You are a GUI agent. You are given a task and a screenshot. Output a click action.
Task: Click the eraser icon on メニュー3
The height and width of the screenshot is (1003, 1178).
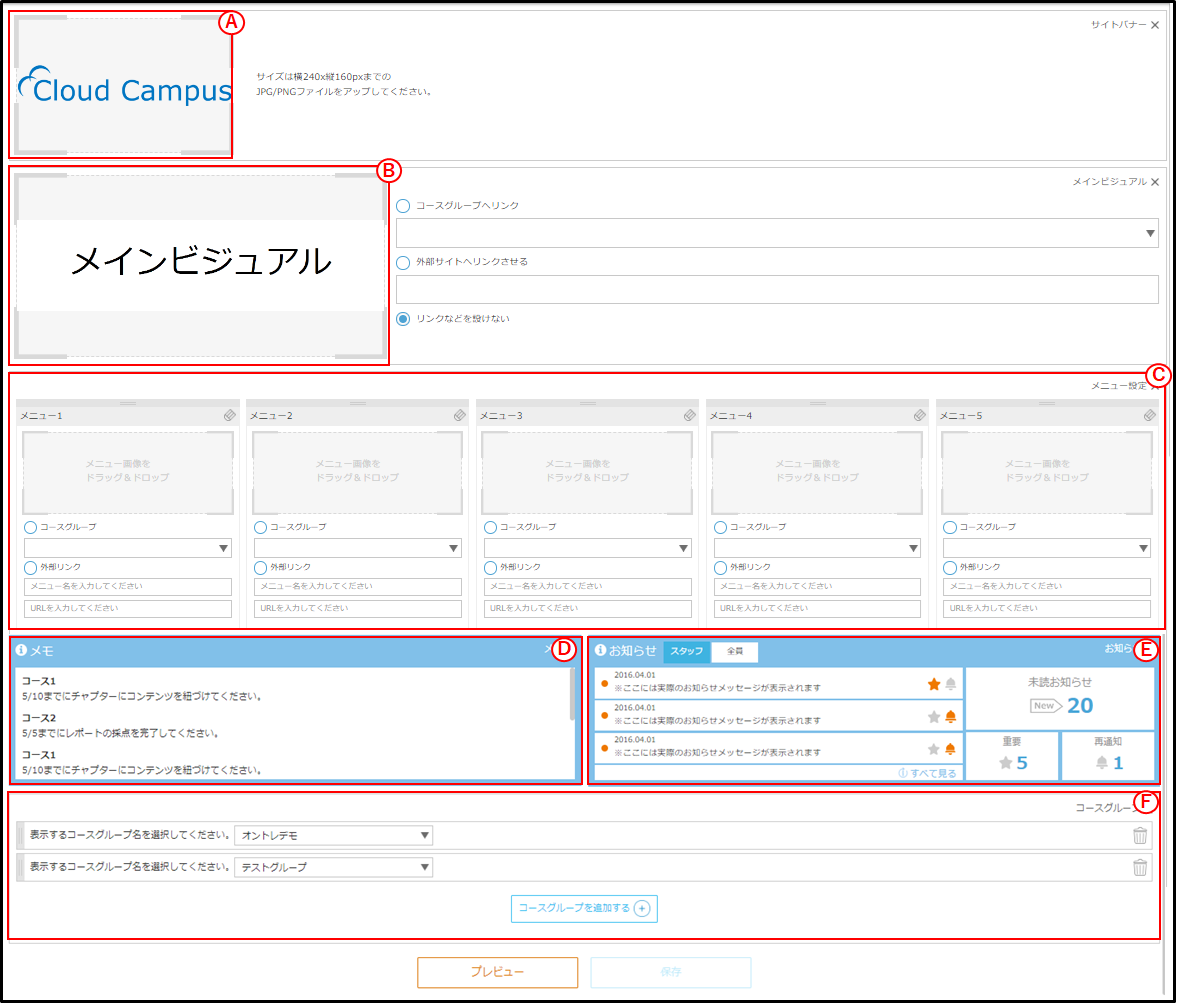coord(690,415)
